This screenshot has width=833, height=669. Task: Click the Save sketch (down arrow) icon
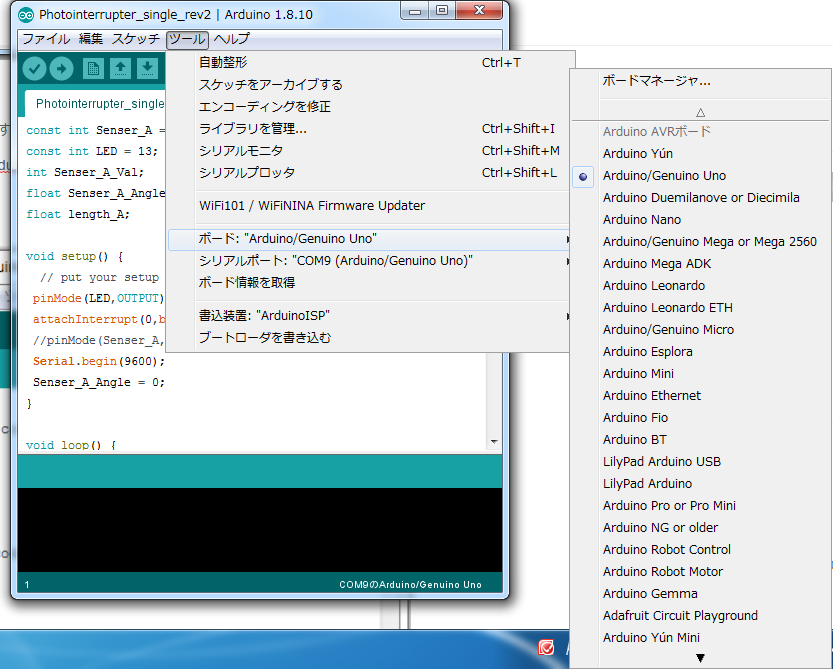pyautogui.click(x=147, y=69)
